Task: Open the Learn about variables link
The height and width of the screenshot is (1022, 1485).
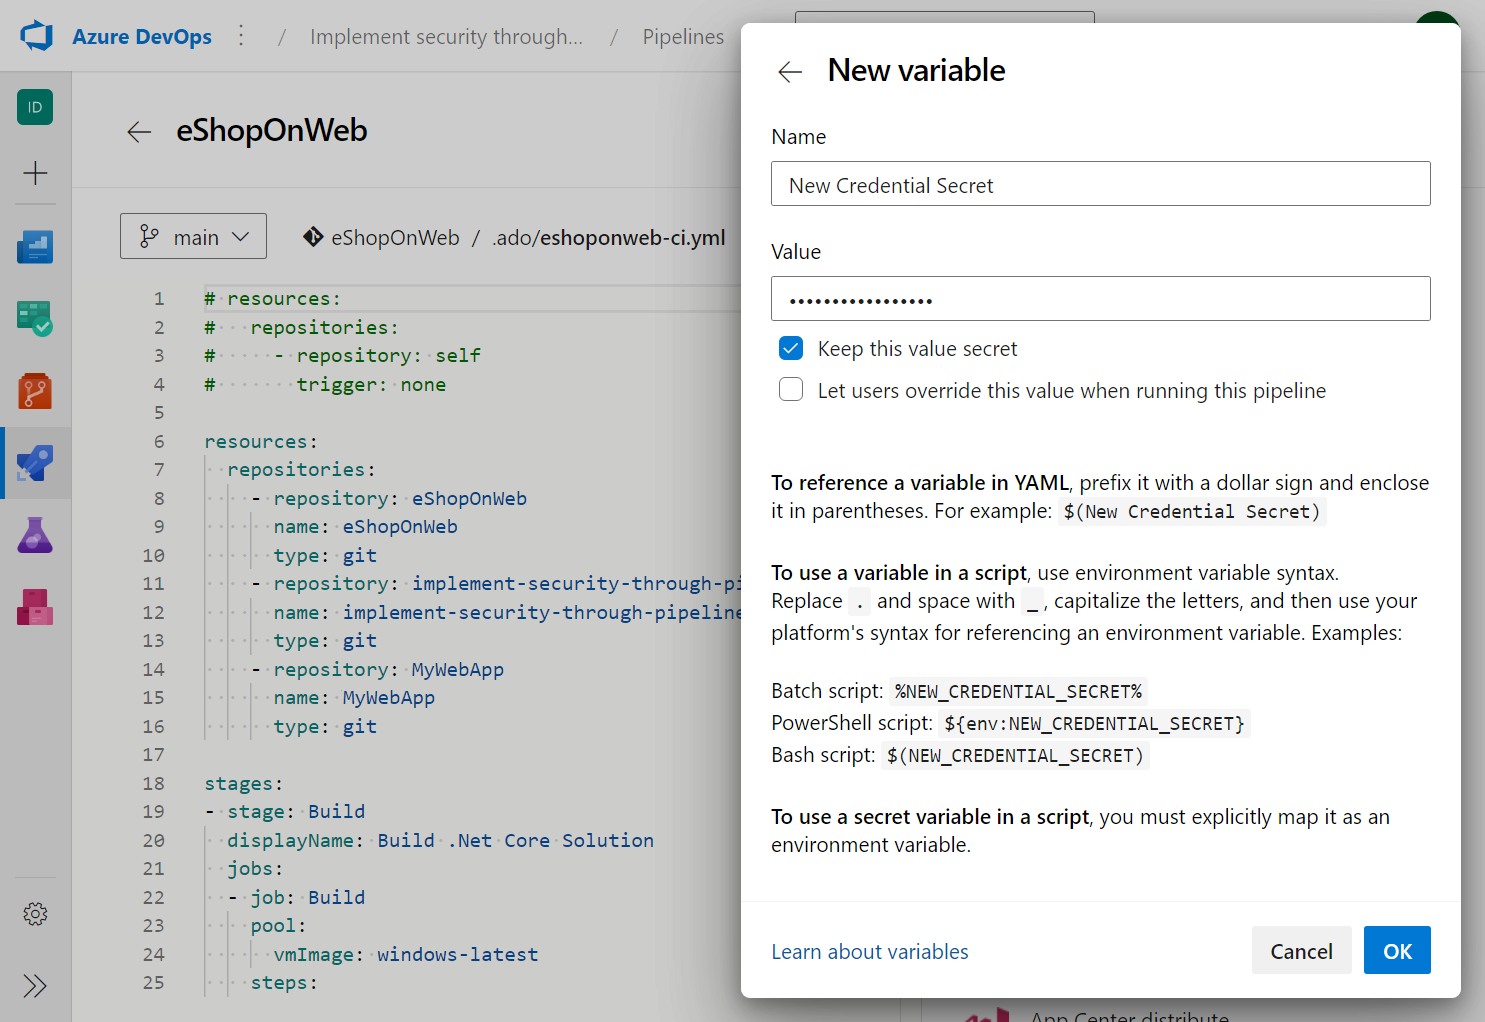Action: [x=869, y=951]
